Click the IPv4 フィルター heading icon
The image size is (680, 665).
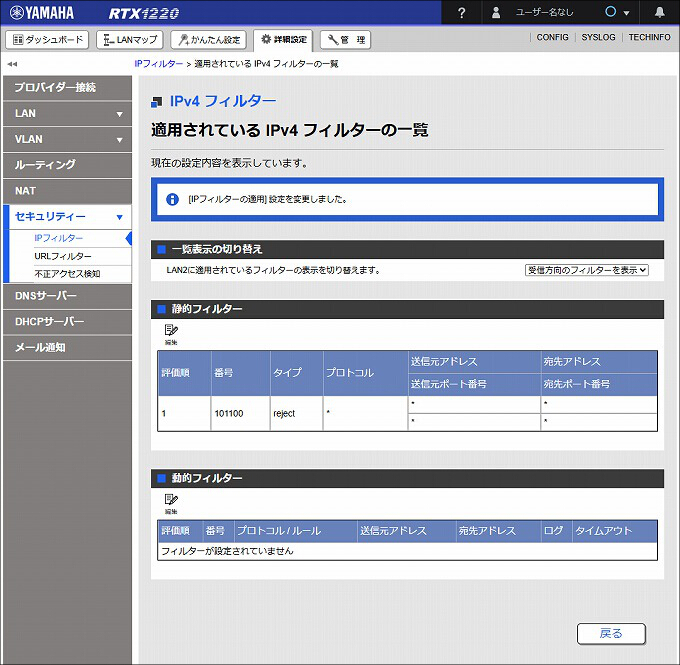tap(156, 102)
